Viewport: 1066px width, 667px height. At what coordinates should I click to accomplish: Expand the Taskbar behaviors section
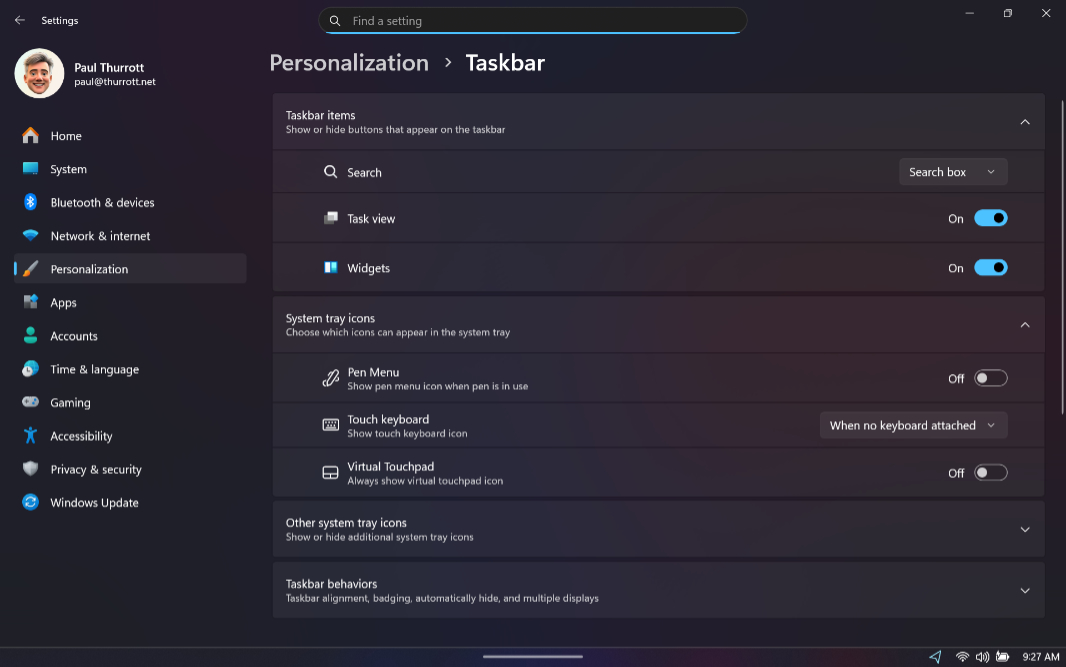pyautogui.click(x=1024, y=590)
